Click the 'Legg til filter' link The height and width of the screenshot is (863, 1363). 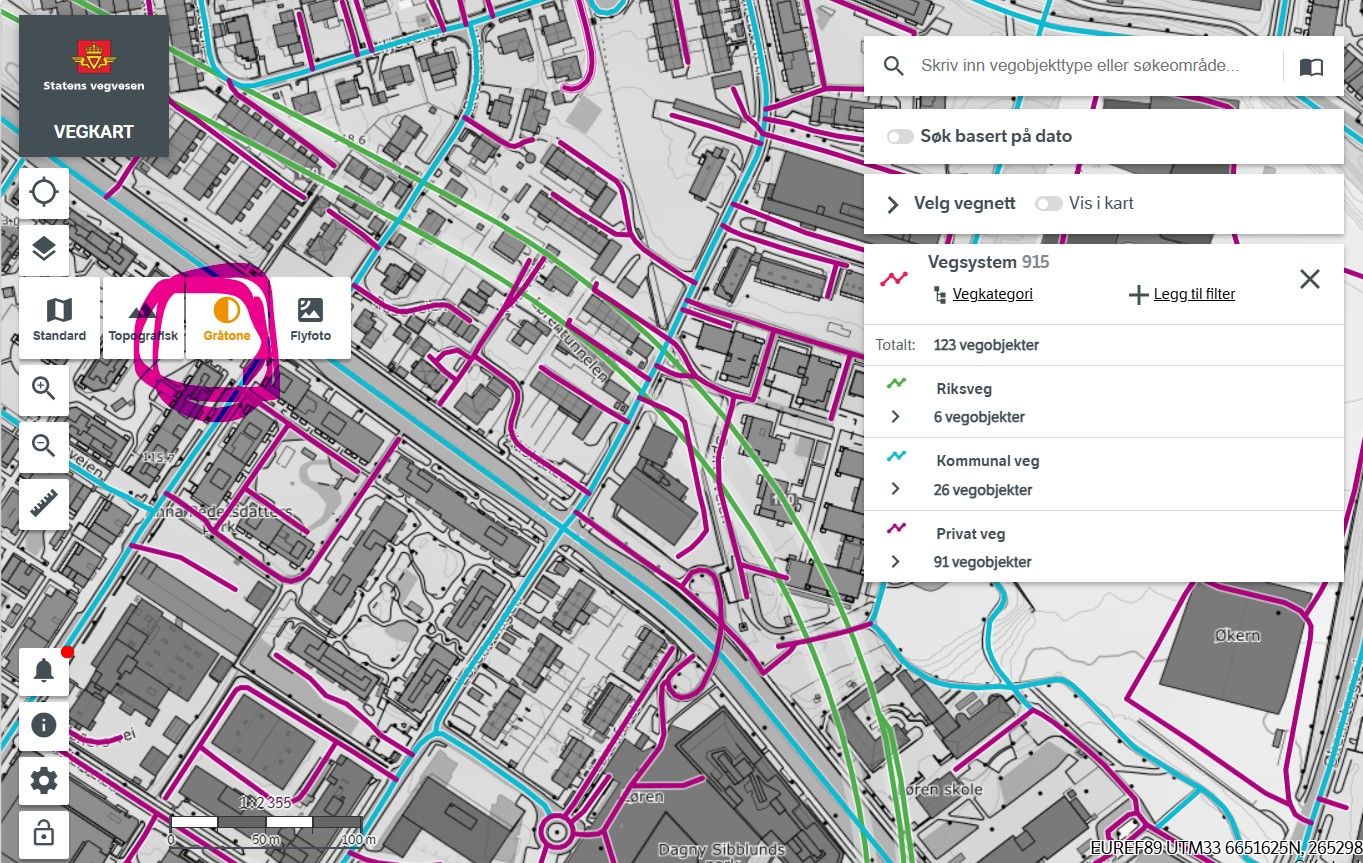[x=1182, y=294]
